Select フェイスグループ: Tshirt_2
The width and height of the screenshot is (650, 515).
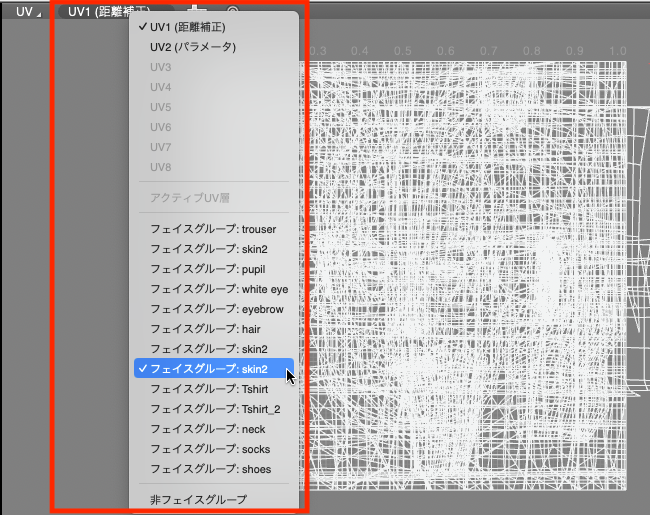tap(215, 409)
